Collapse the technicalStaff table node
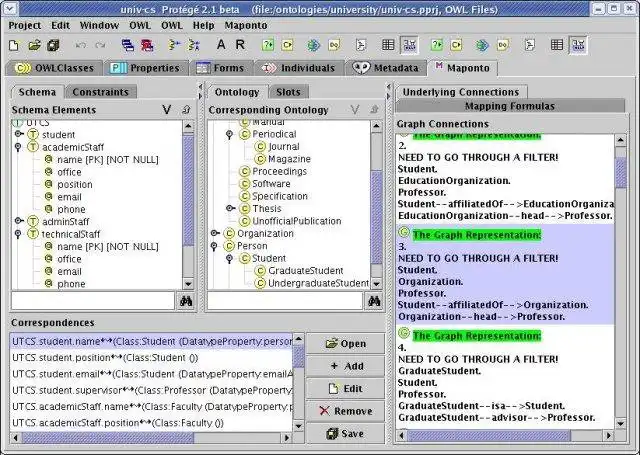Image resolution: width=640 pixels, height=455 pixels. 18,234
